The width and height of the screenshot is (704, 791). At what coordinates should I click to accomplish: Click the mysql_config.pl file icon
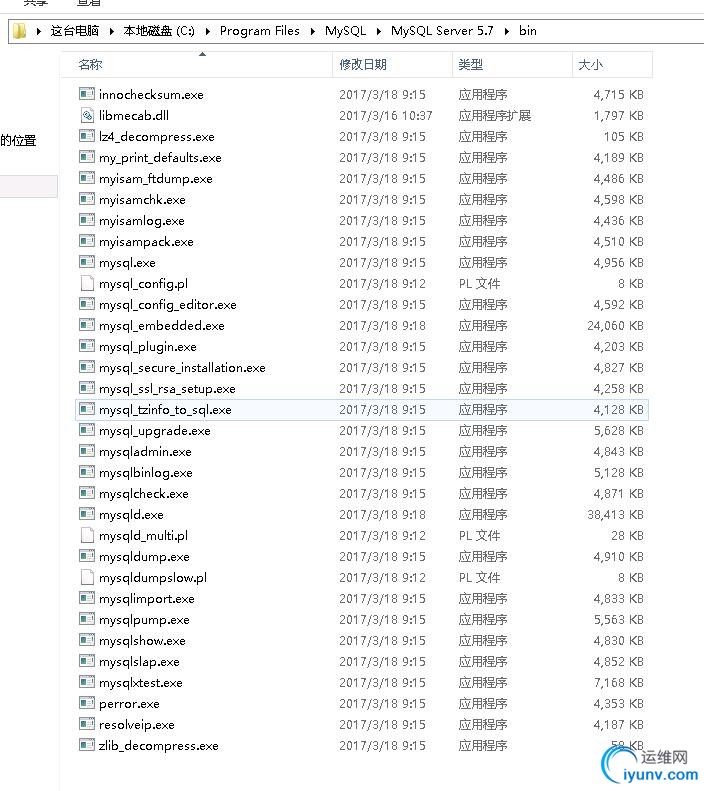87,283
